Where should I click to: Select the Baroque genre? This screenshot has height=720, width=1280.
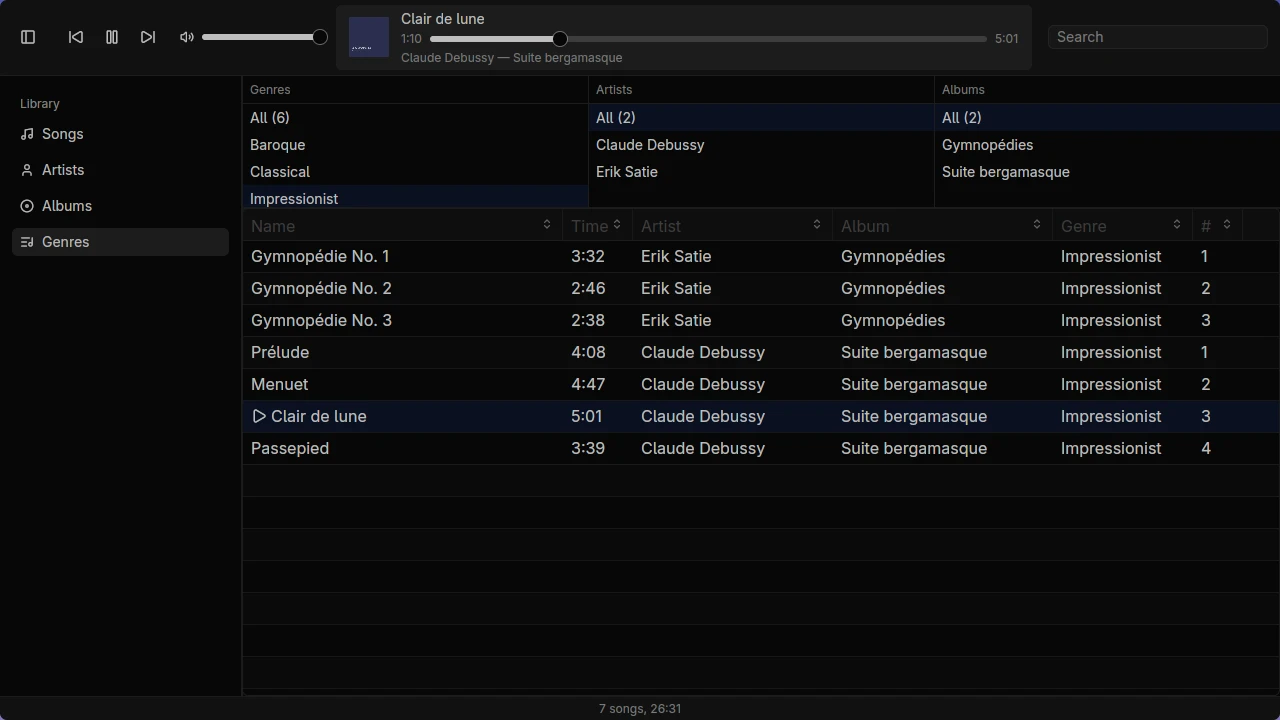(x=415, y=145)
